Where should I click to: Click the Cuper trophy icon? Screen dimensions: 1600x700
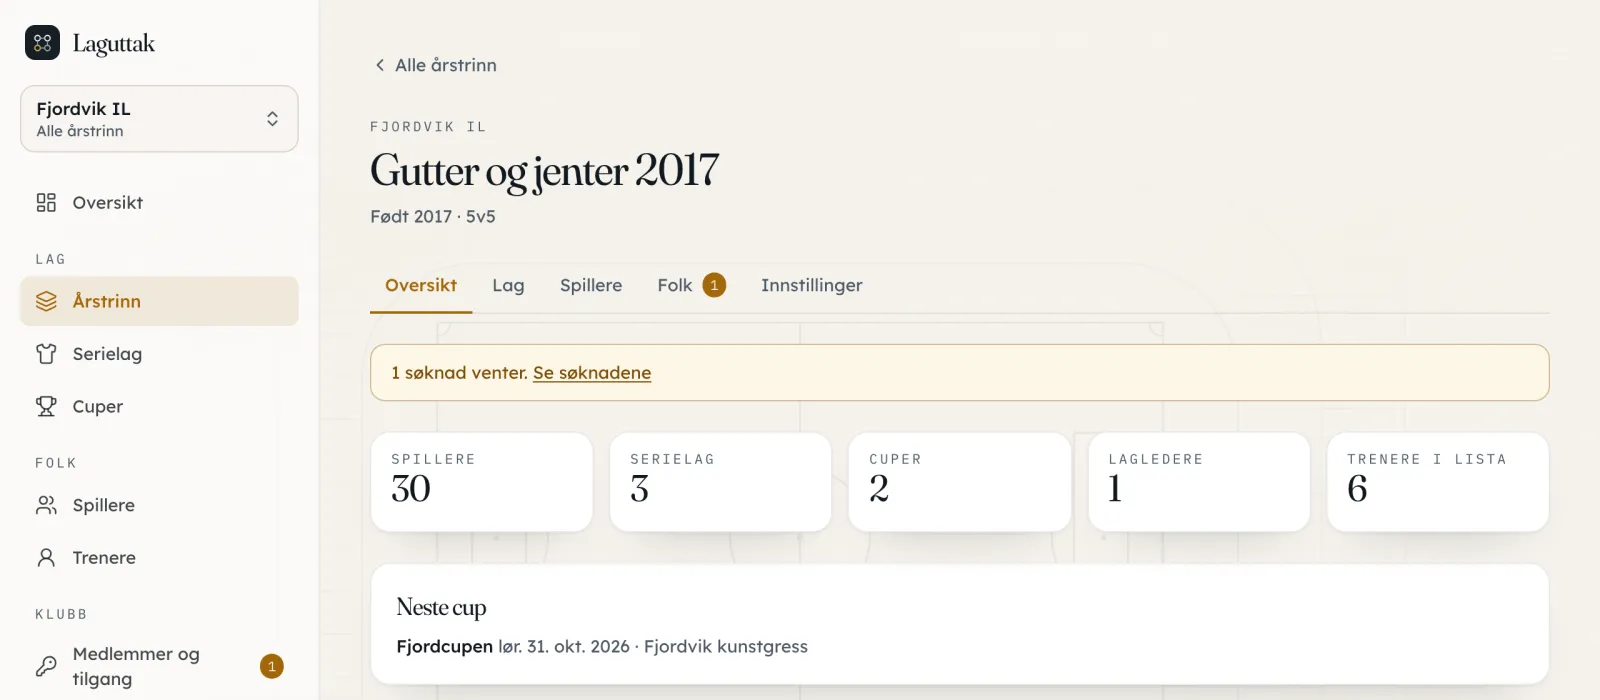pyautogui.click(x=46, y=406)
